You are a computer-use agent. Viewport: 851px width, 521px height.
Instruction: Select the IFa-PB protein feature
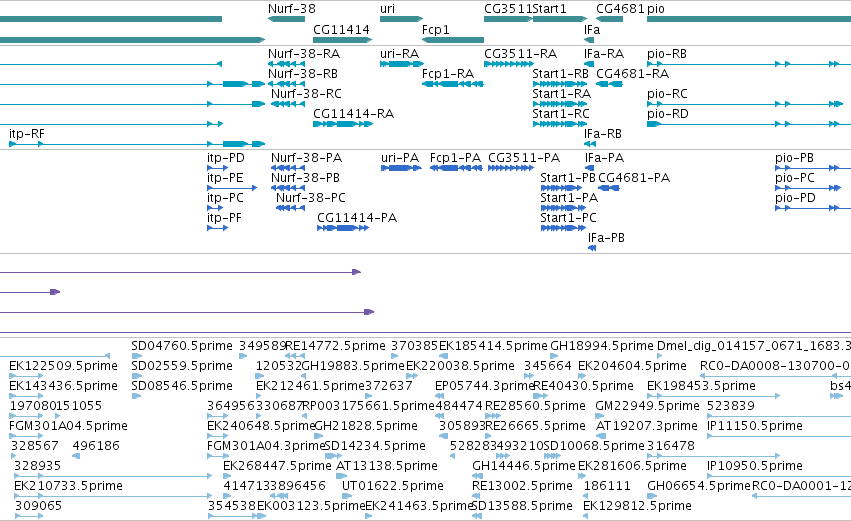592,248
